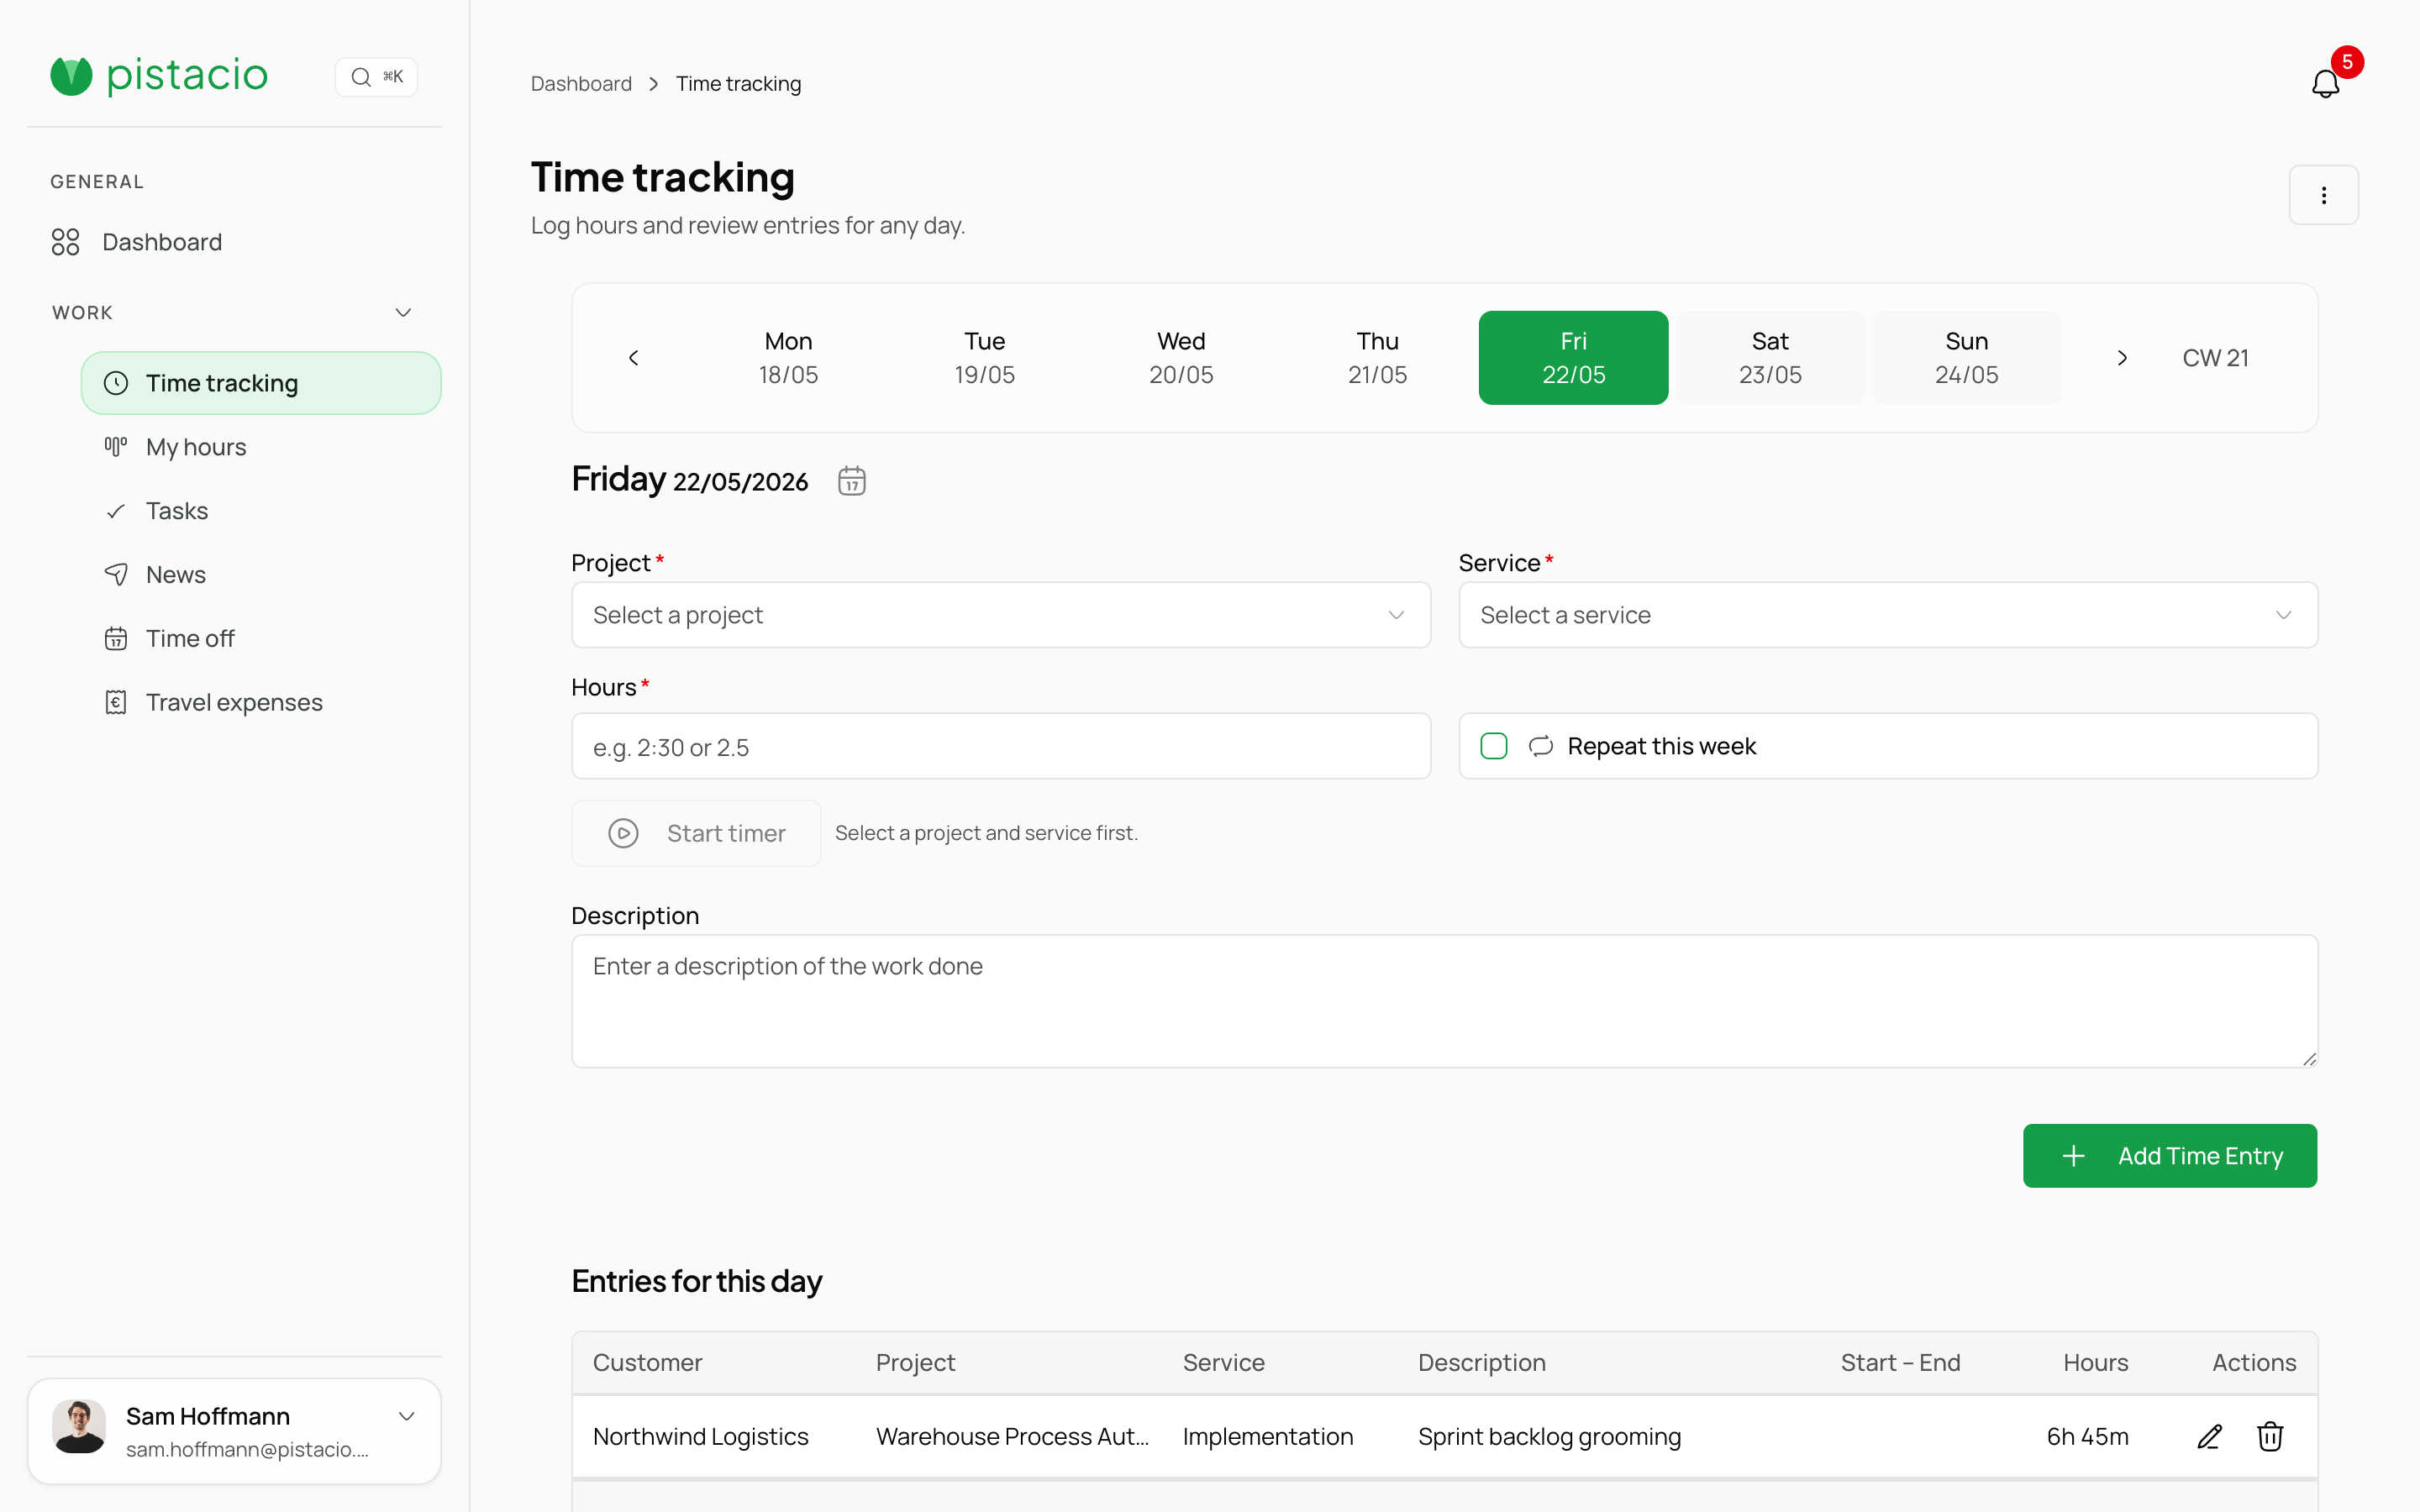The image size is (2420, 1512).
Task: Focus the Description text area
Action: (1444, 1001)
